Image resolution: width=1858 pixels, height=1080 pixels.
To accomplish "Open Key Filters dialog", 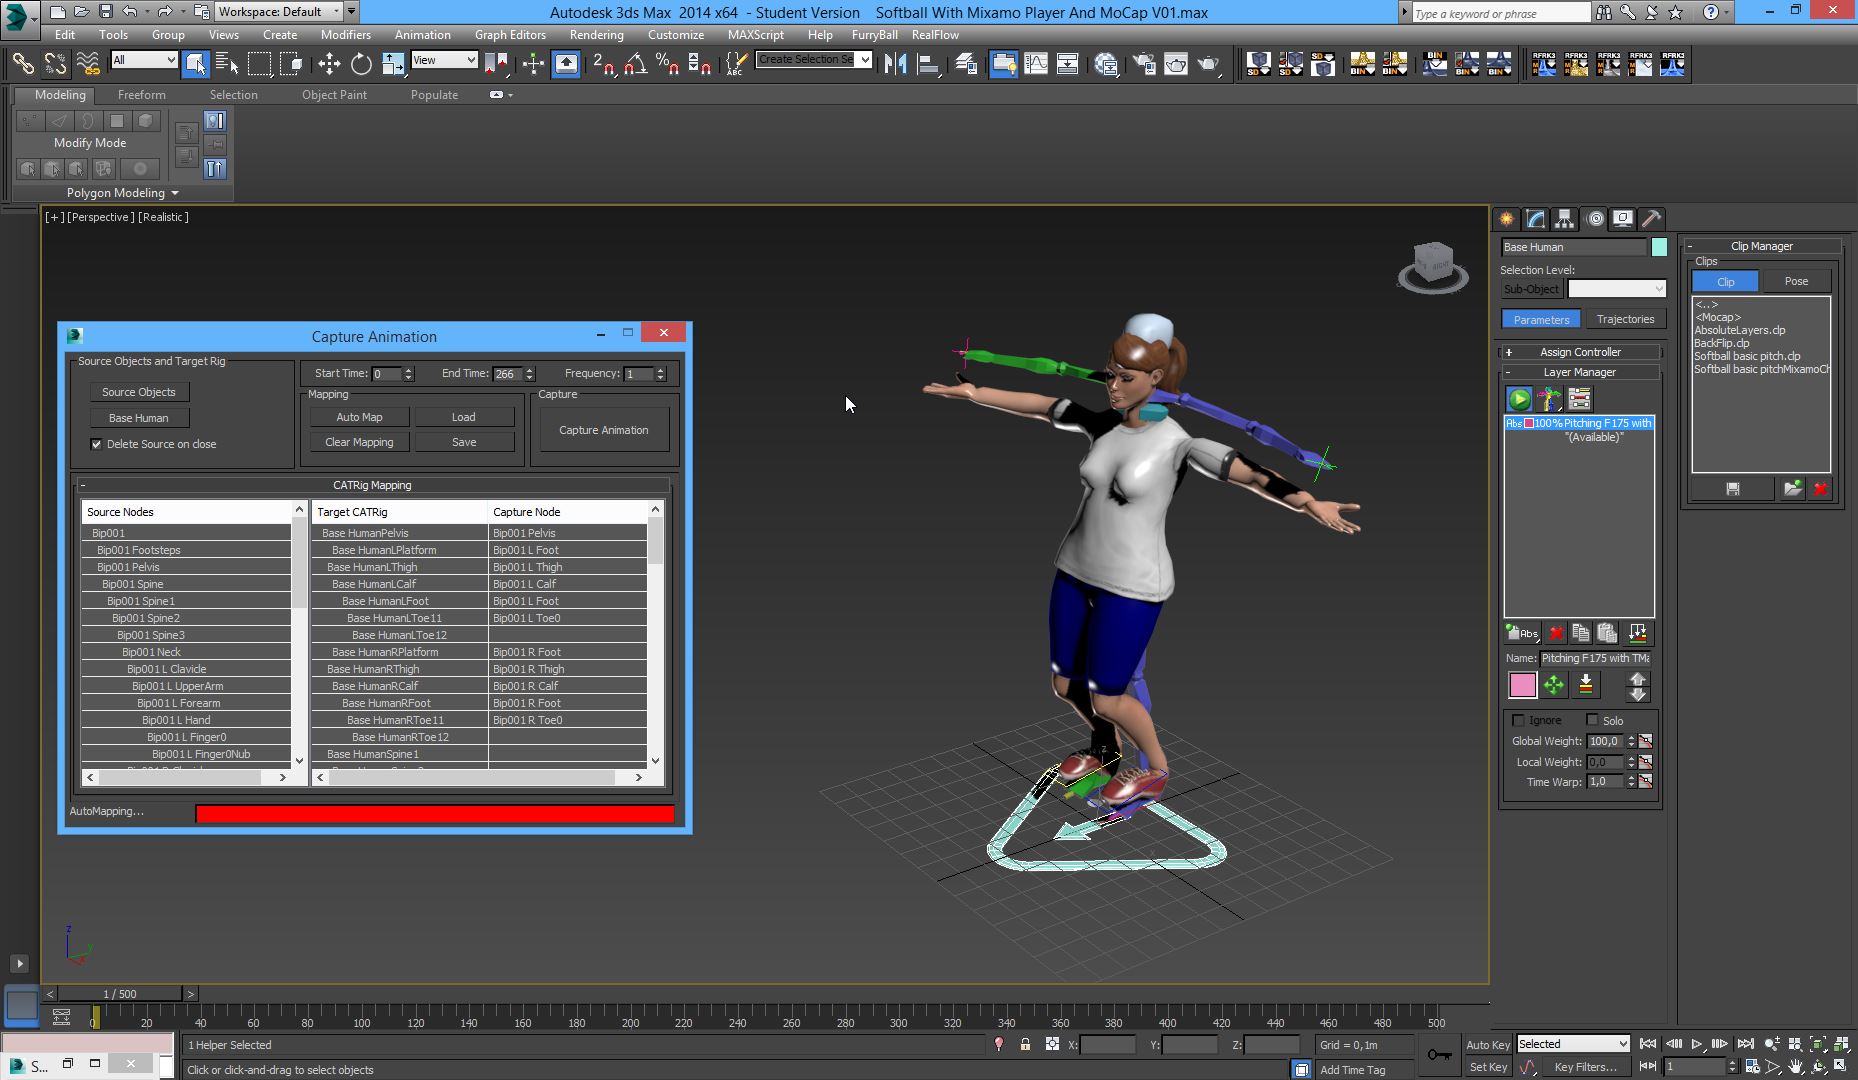I will 1585,1067.
